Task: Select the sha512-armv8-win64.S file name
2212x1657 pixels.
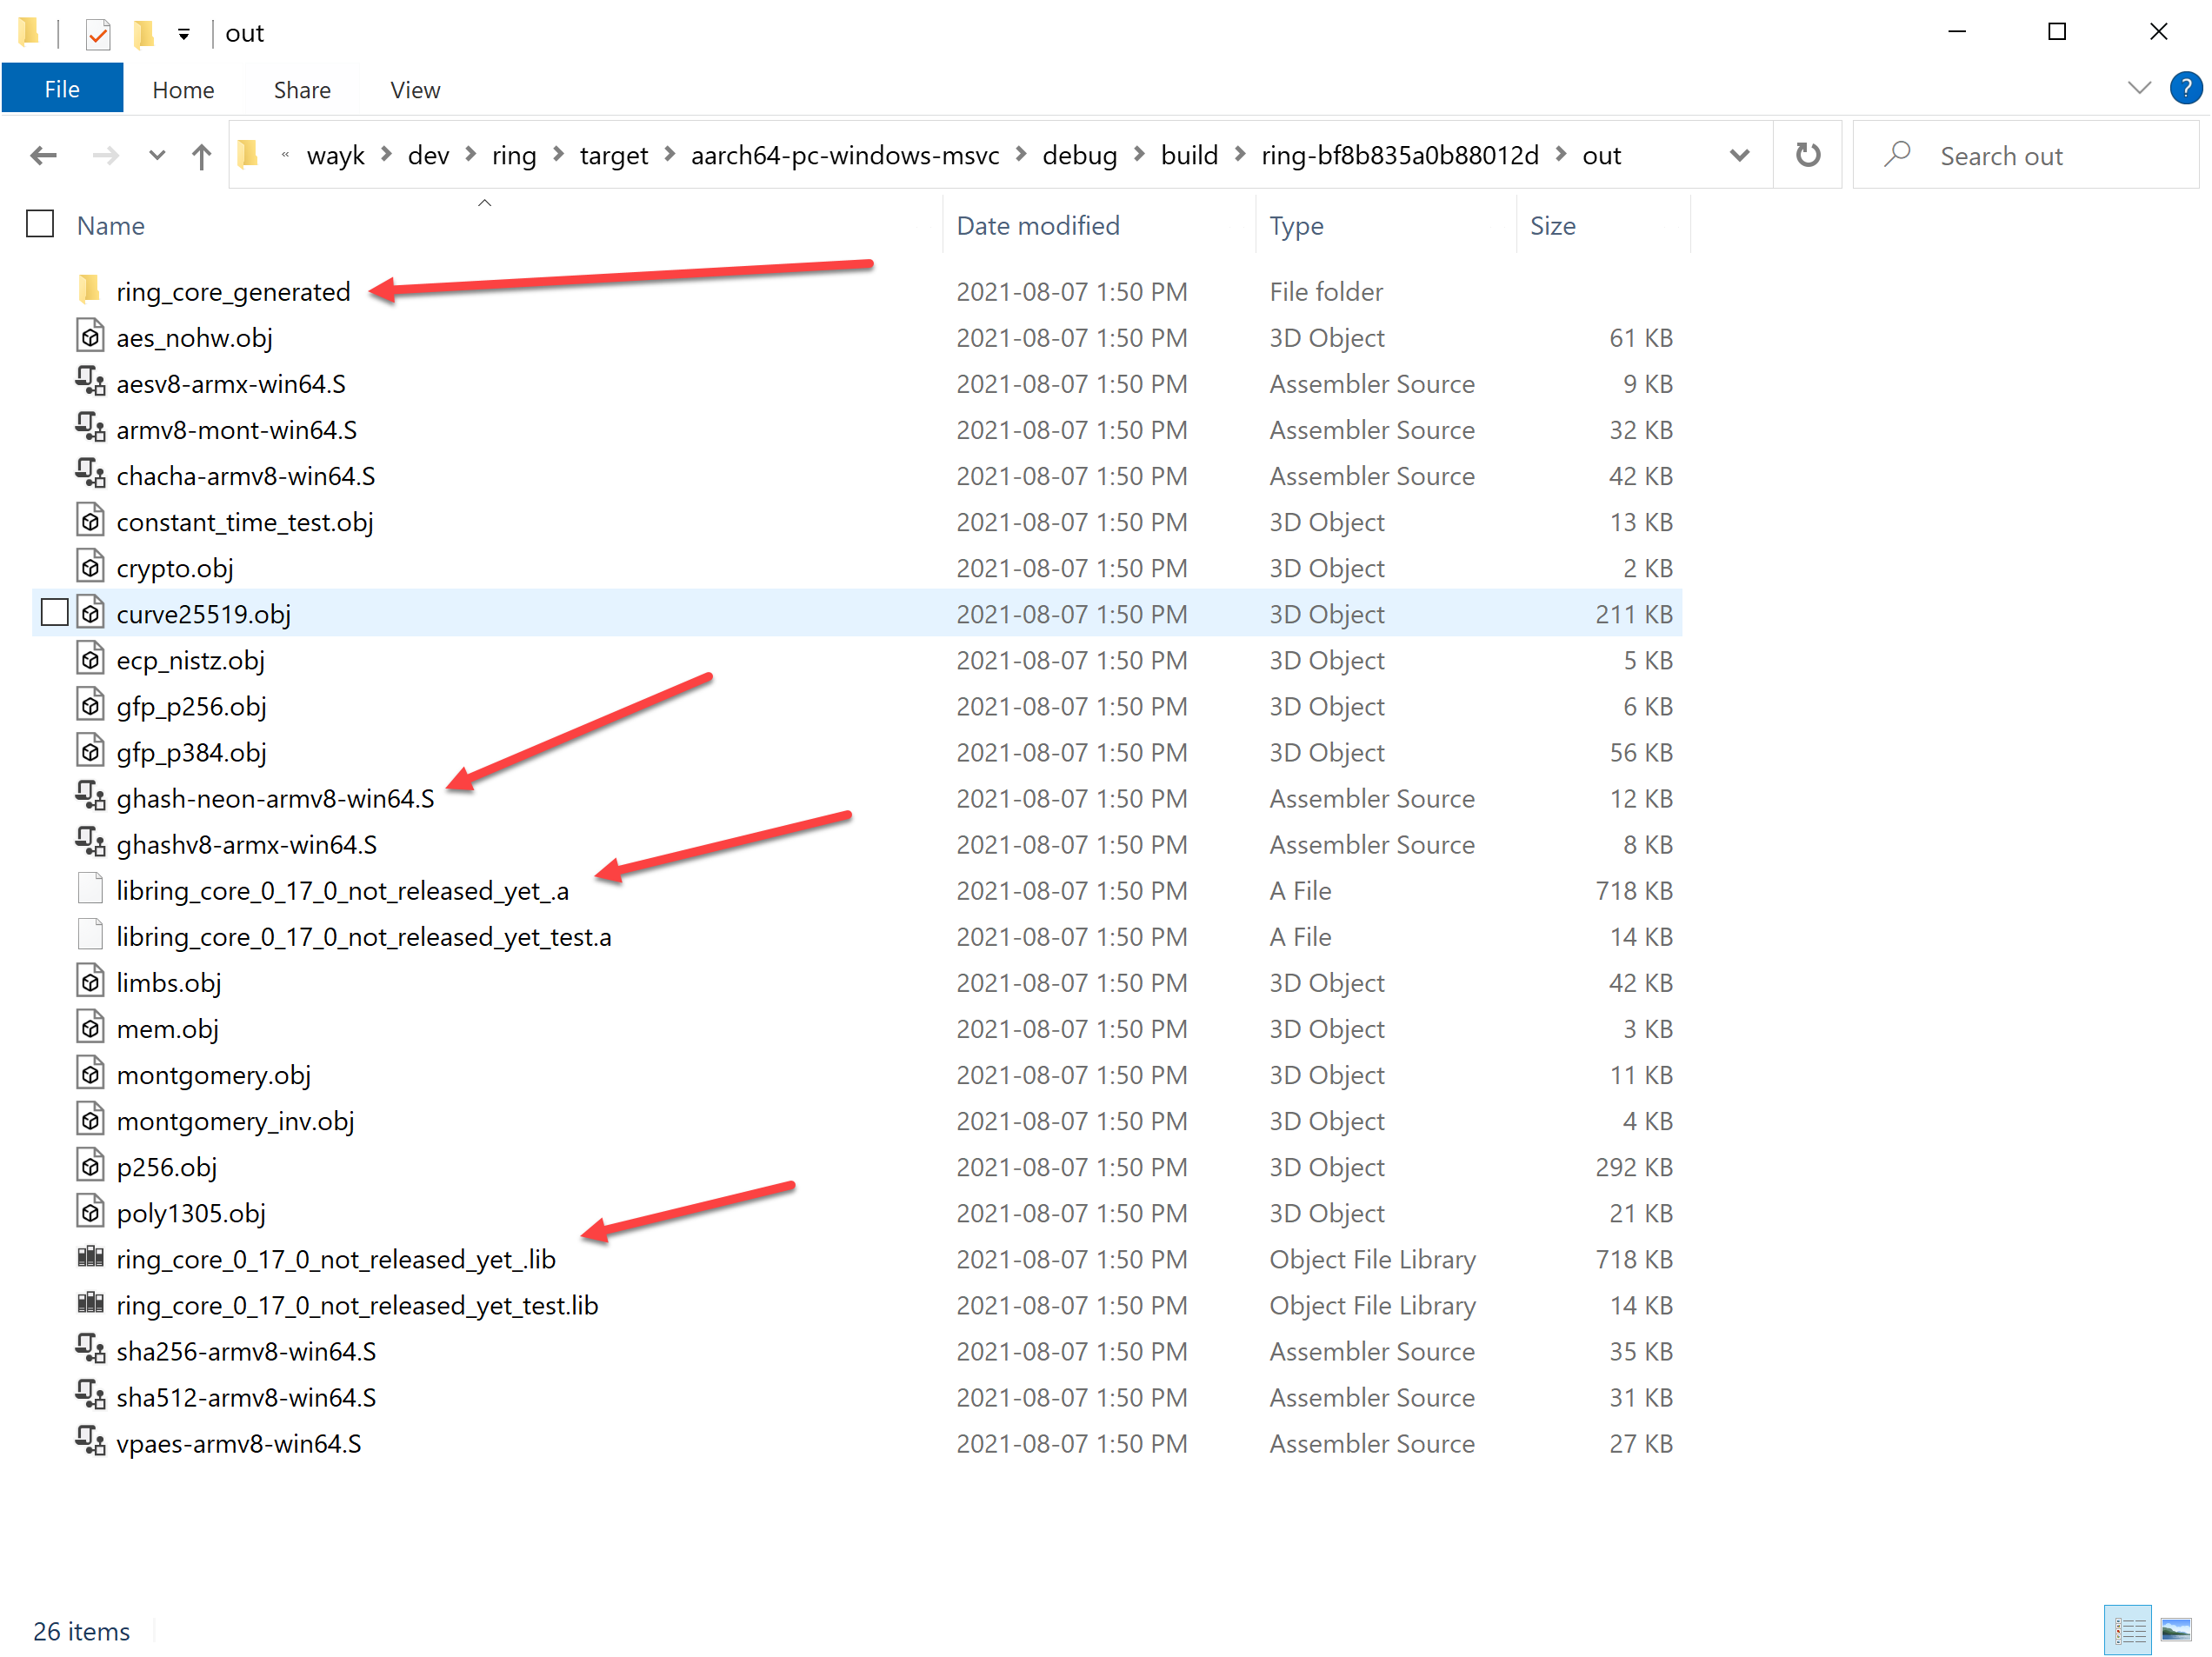Action: (246, 1396)
